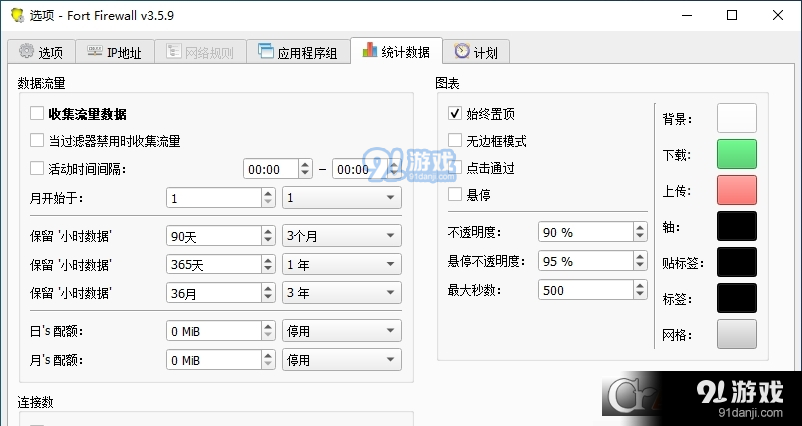Toggle 当过滤器禁用时收集流量 checkbox

point(37,140)
